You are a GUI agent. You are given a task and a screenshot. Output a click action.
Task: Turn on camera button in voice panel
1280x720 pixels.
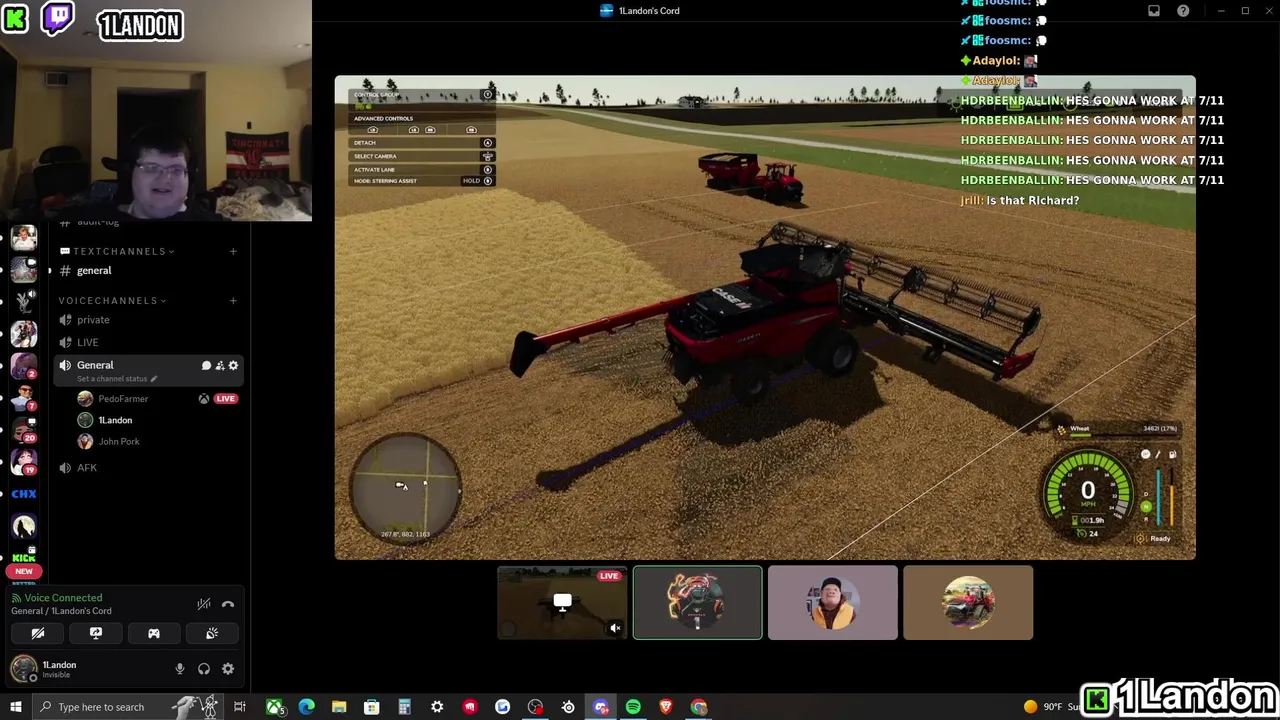pos(38,633)
